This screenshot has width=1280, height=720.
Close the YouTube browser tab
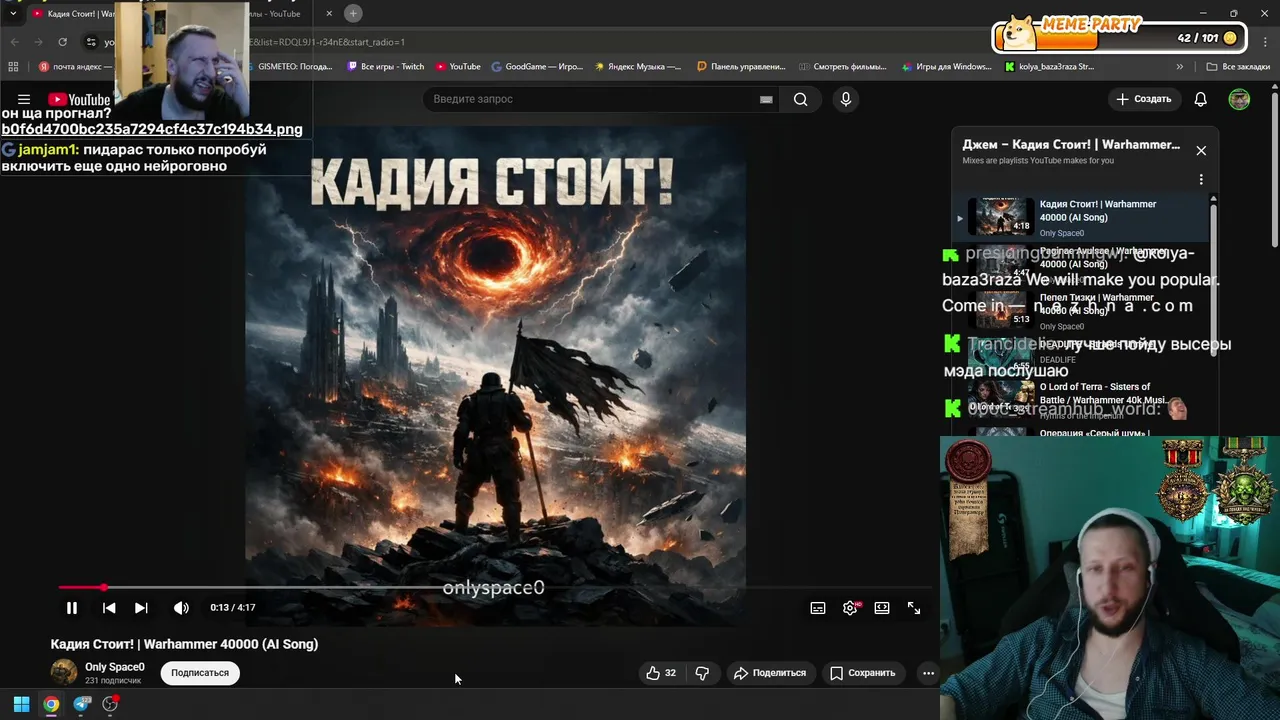[x=329, y=13]
